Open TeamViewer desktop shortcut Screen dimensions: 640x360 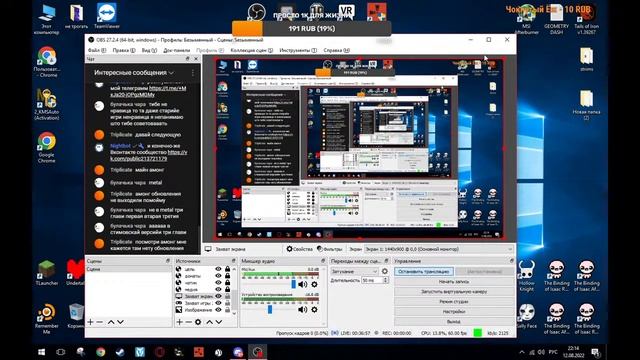tap(107, 16)
